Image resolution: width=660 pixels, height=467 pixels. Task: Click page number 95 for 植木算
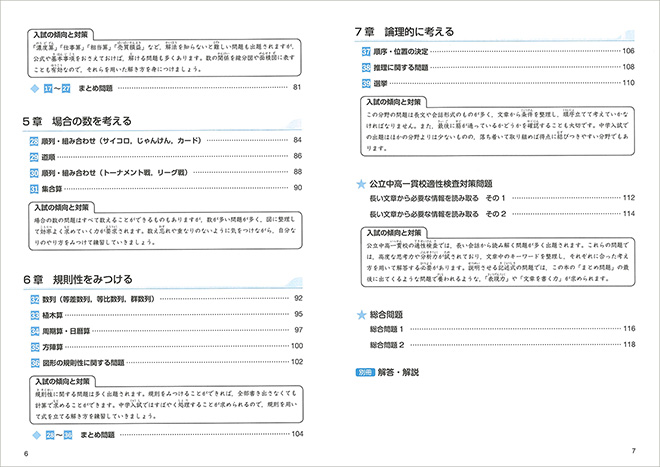[298, 314]
